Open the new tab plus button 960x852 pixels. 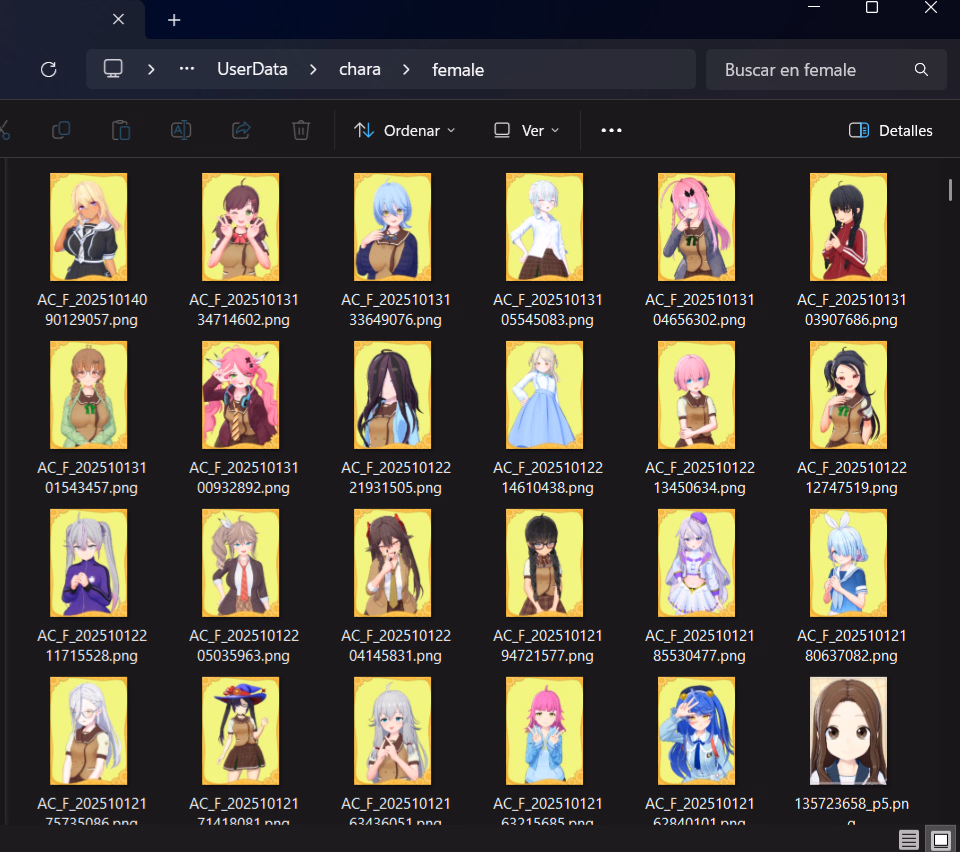[x=174, y=20]
